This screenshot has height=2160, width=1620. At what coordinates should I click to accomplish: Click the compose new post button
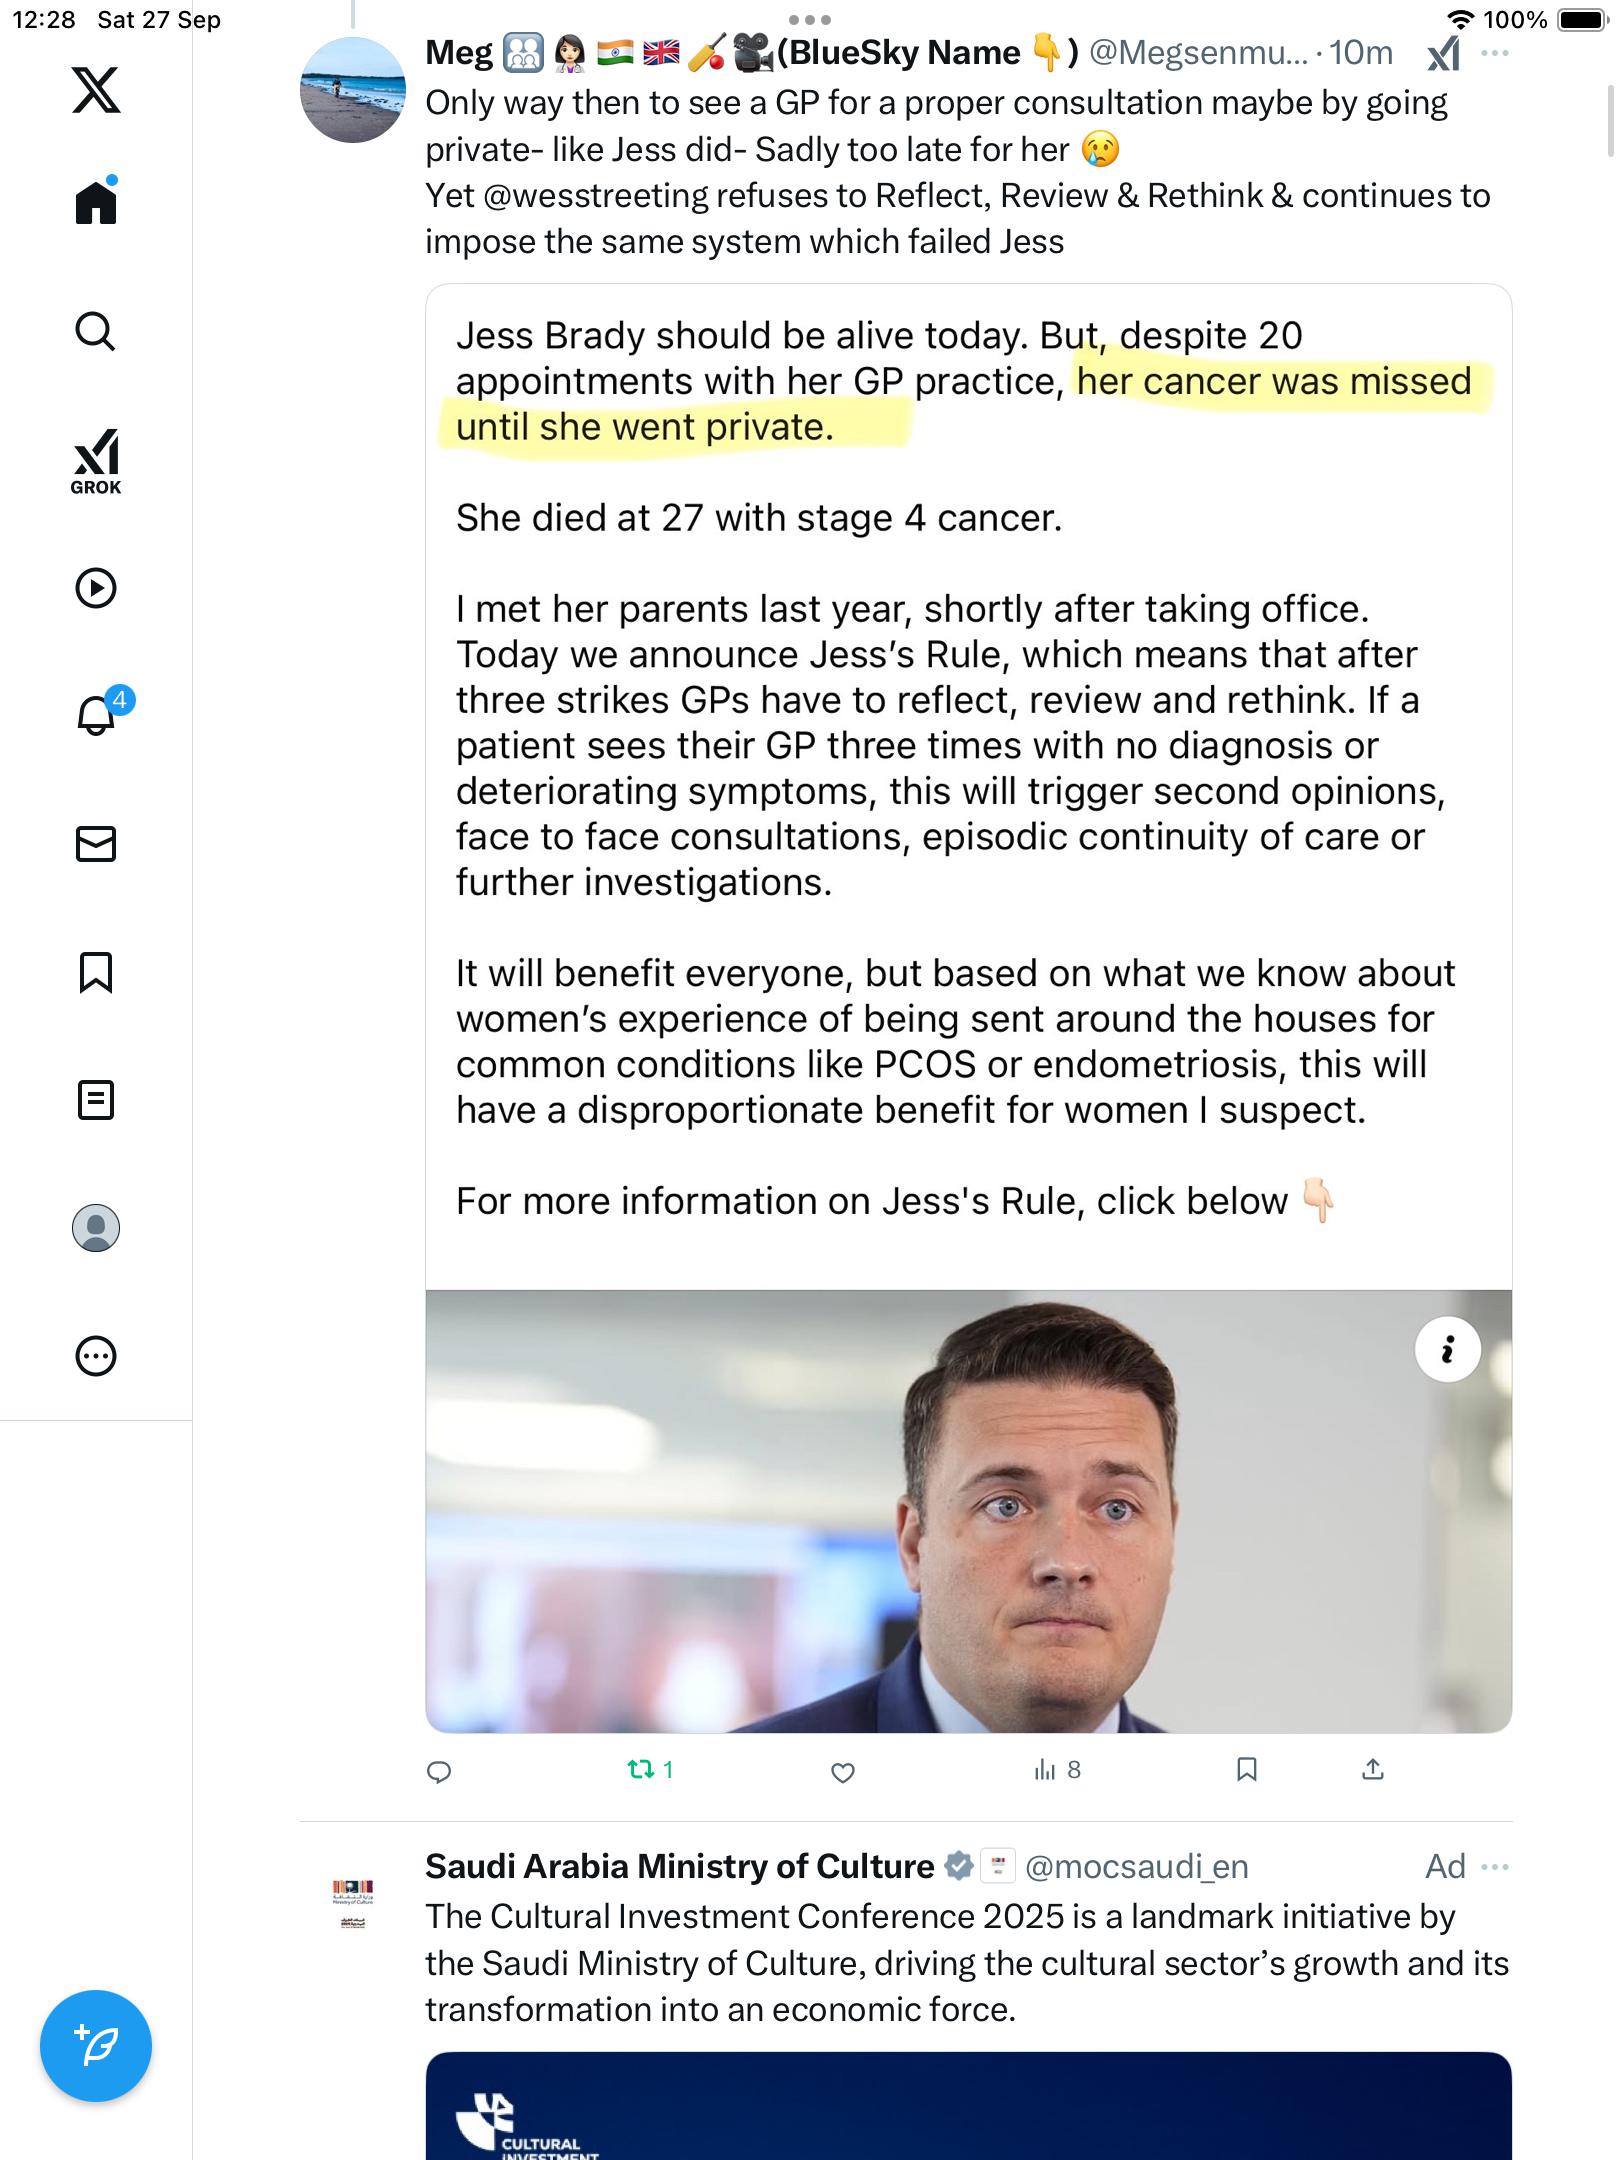pyautogui.click(x=96, y=2045)
